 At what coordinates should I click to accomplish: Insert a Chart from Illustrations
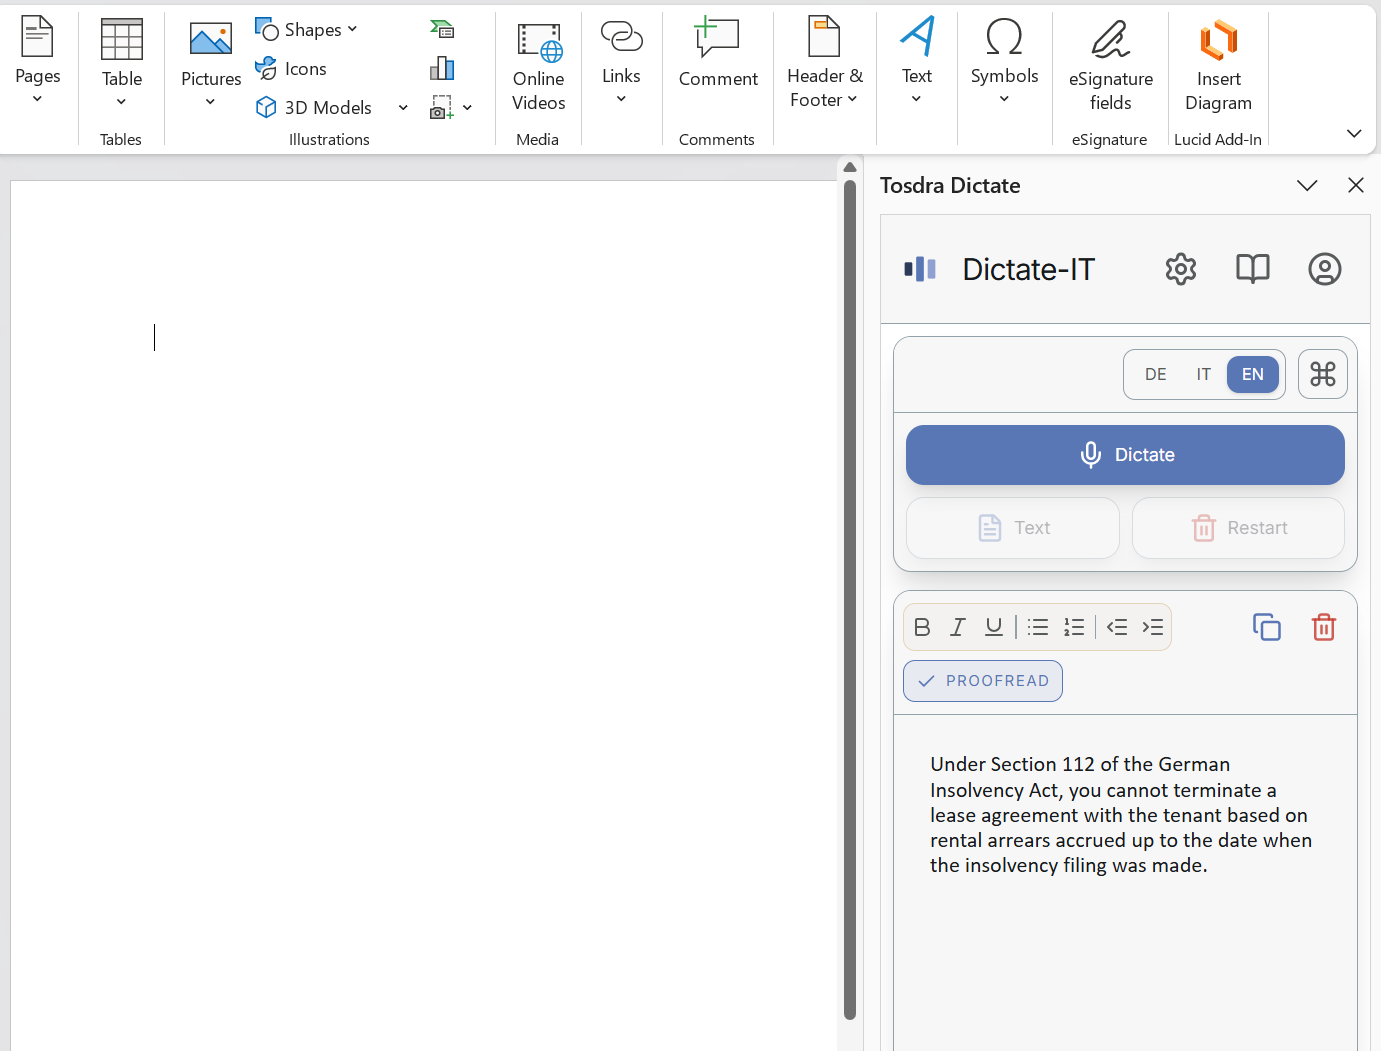tap(442, 68)
